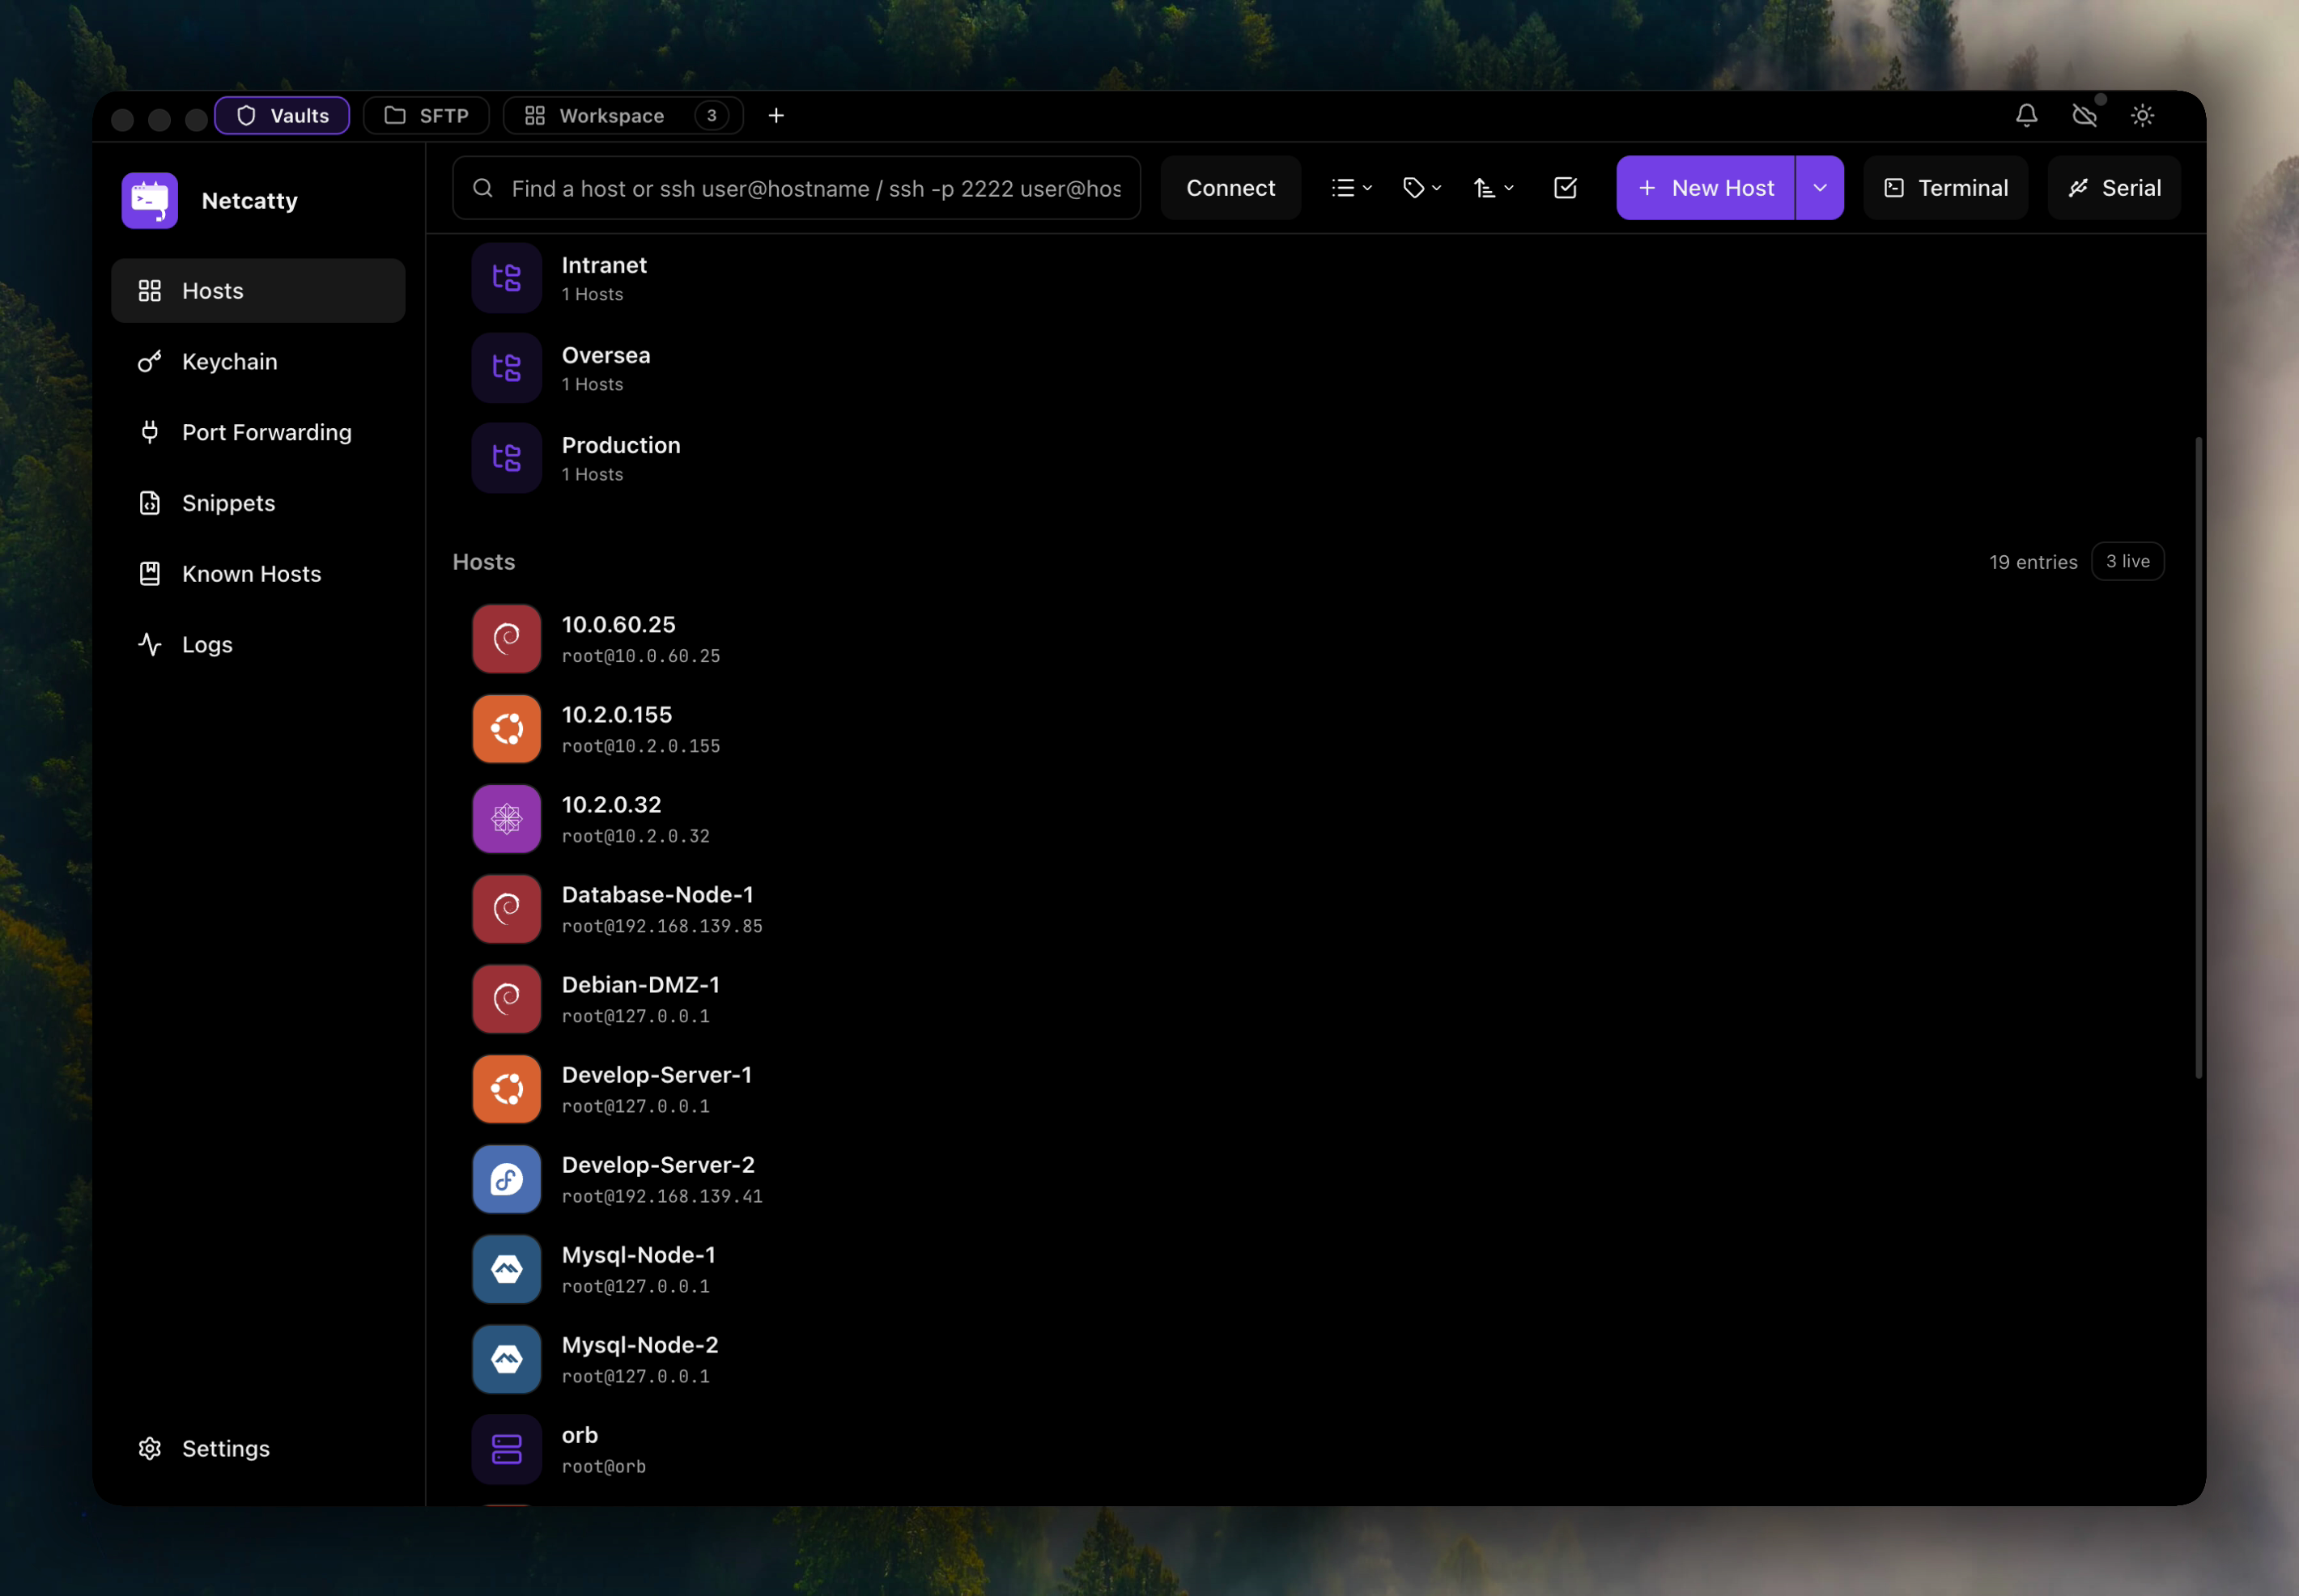Screen dimensions: 2299x1596
Task: Open the Logs activity view
Action: [x=207, y=645]
